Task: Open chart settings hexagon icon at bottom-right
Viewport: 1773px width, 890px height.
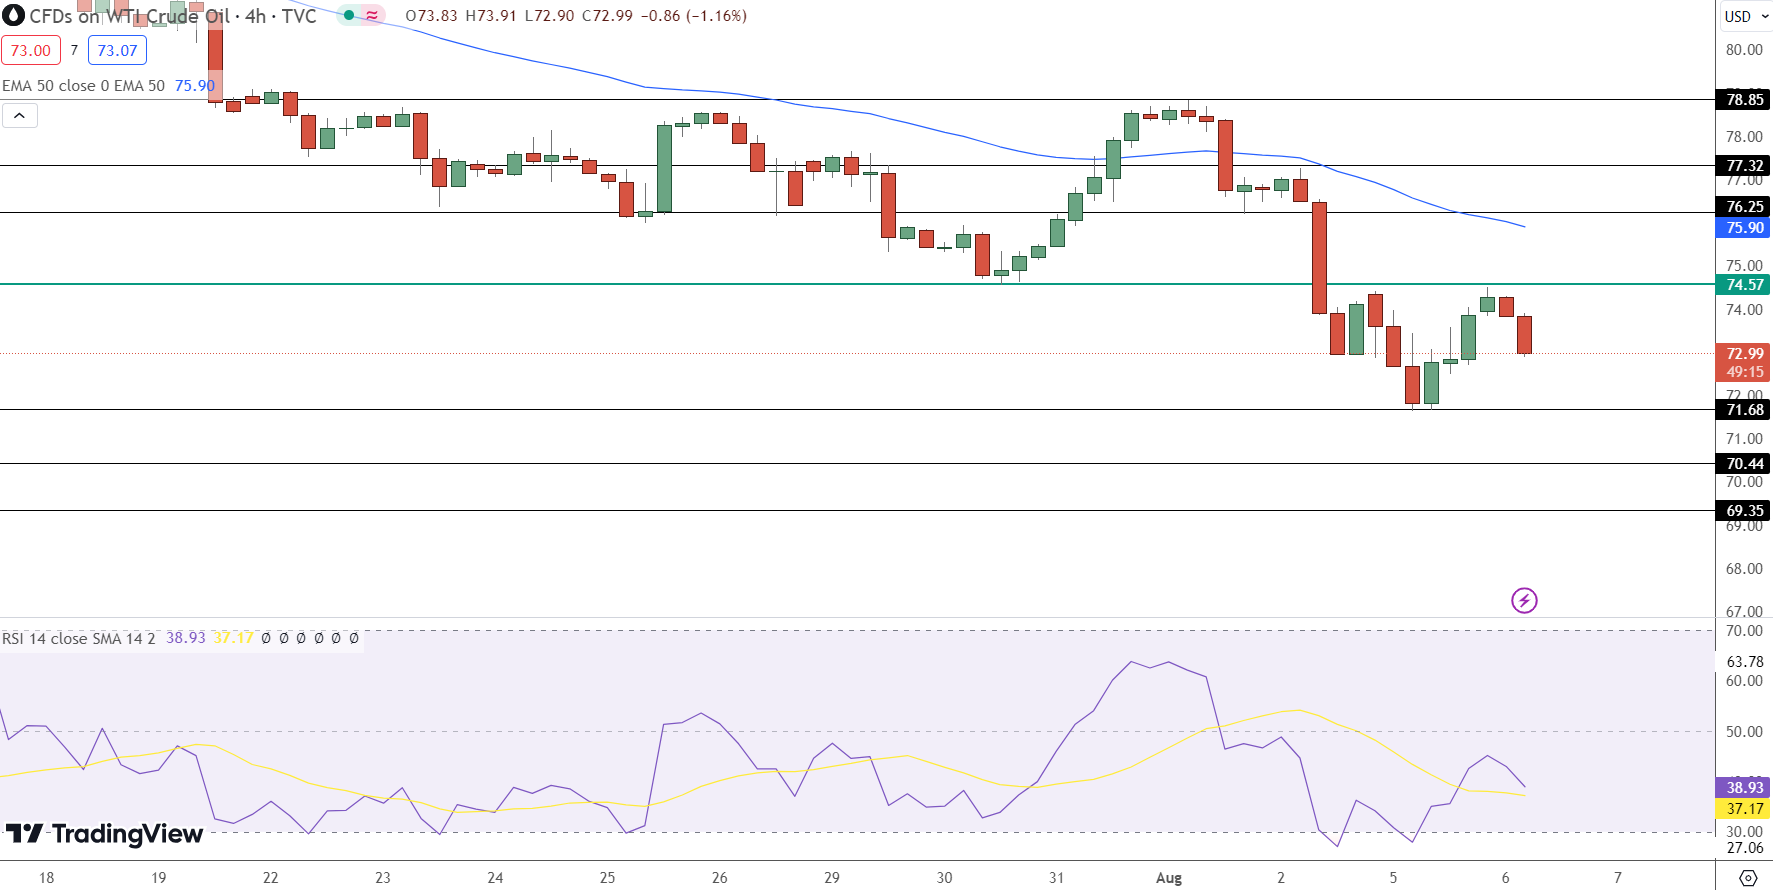Action: click(1747, 878)
